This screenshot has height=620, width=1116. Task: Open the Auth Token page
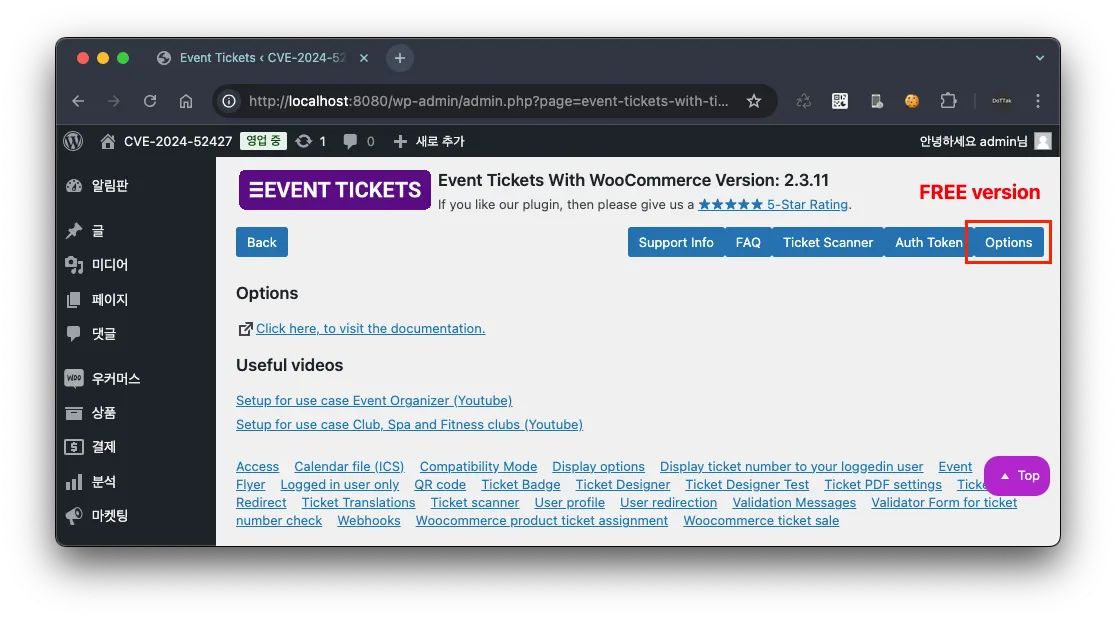pyautogui.click(x=929, y=242)
